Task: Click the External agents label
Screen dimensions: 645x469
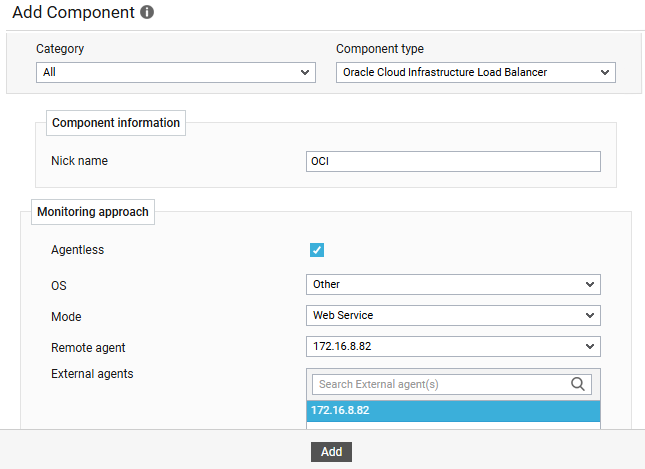Action: pos(92,374)
